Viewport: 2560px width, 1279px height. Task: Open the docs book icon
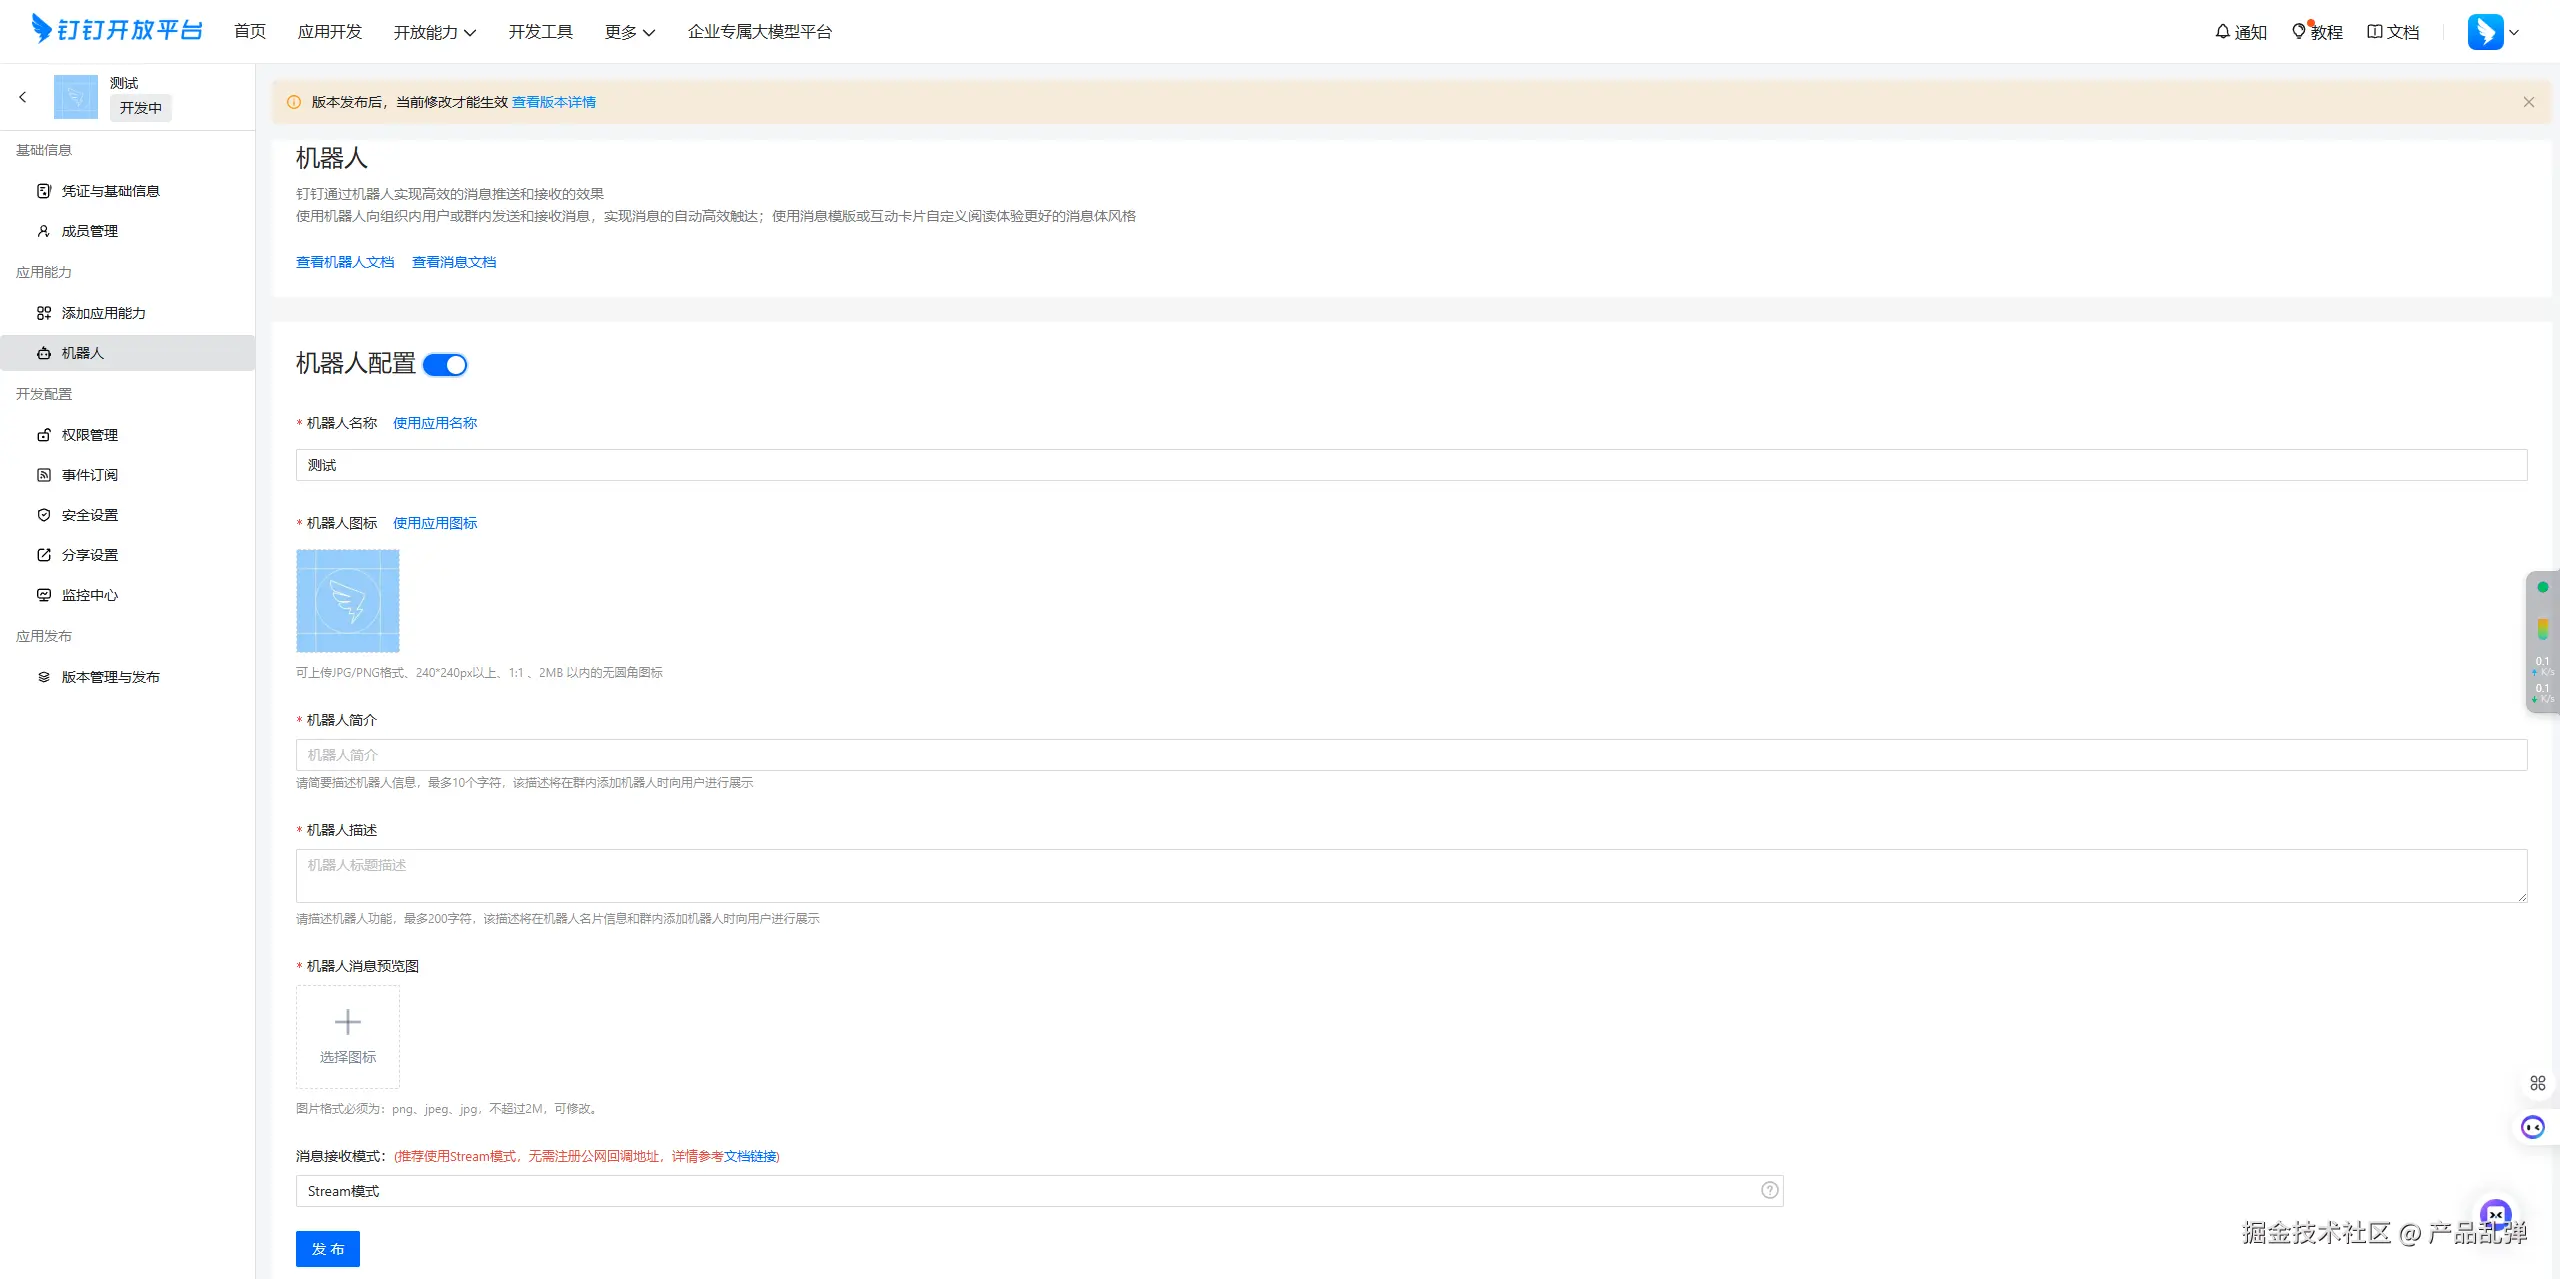2374,32
